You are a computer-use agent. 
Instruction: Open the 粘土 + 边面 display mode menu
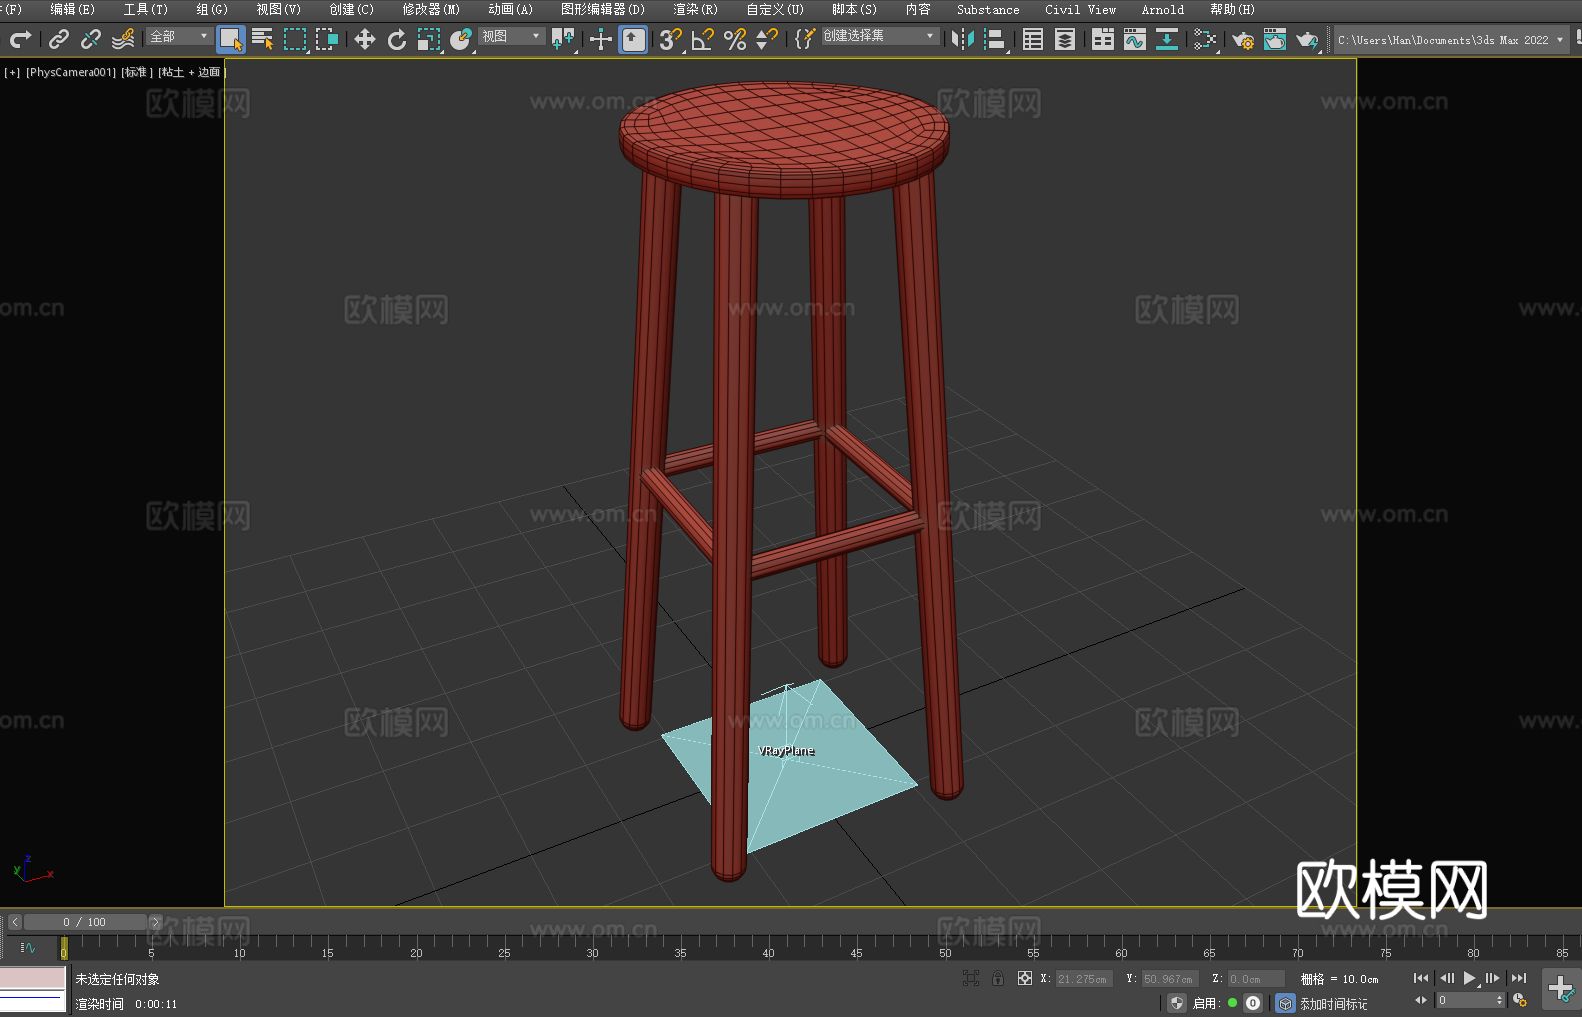(192, 72)
